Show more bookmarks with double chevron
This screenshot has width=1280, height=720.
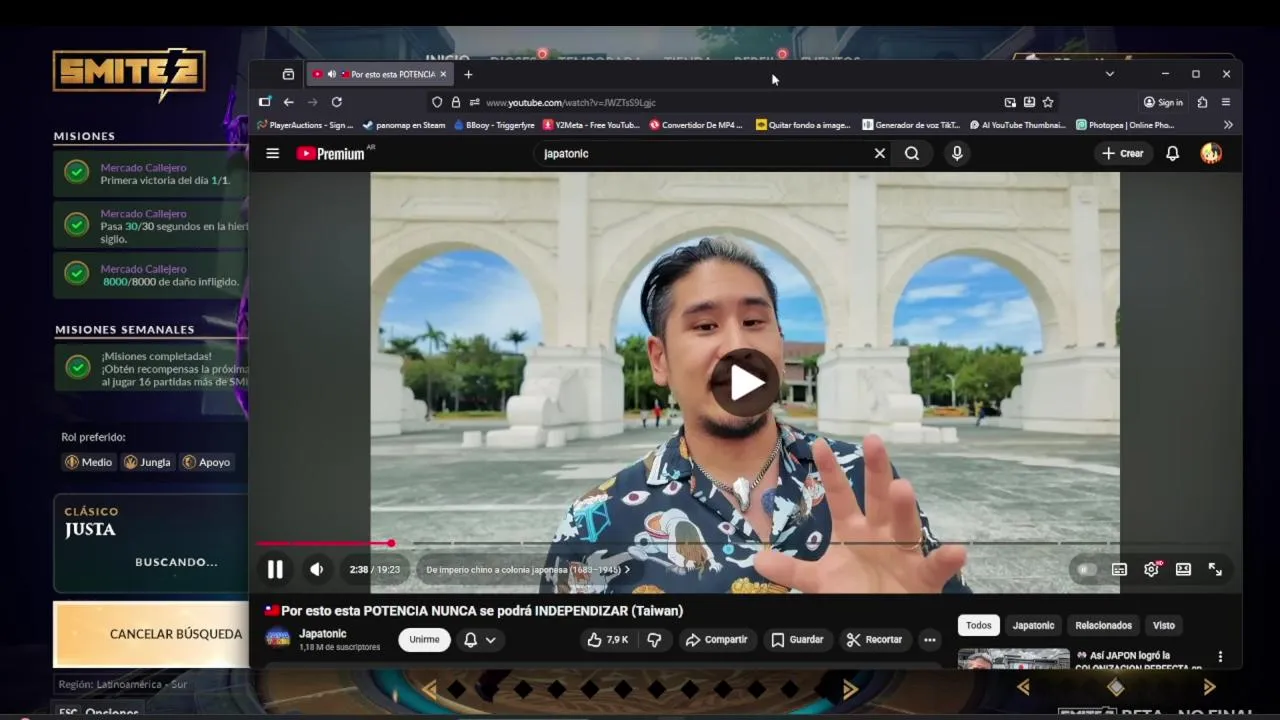[x=1228, y=125]
